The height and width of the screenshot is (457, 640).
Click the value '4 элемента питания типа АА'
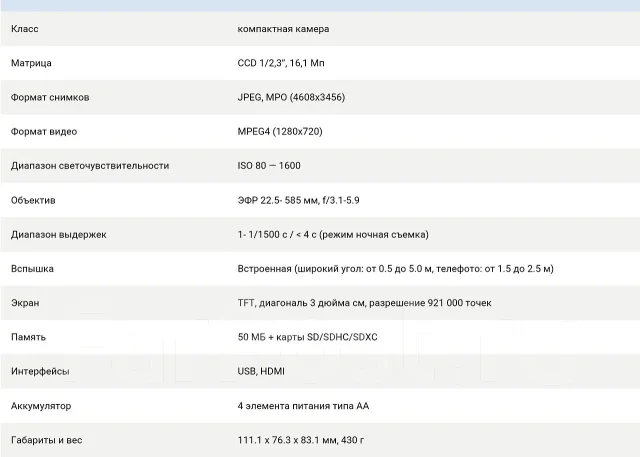[x=303, y=406]
